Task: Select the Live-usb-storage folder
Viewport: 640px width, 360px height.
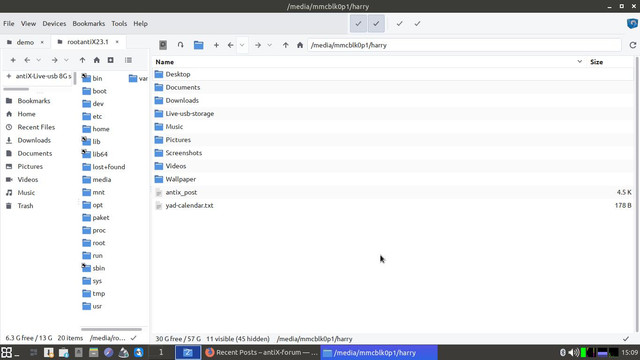Action: [x=189, y=114]
